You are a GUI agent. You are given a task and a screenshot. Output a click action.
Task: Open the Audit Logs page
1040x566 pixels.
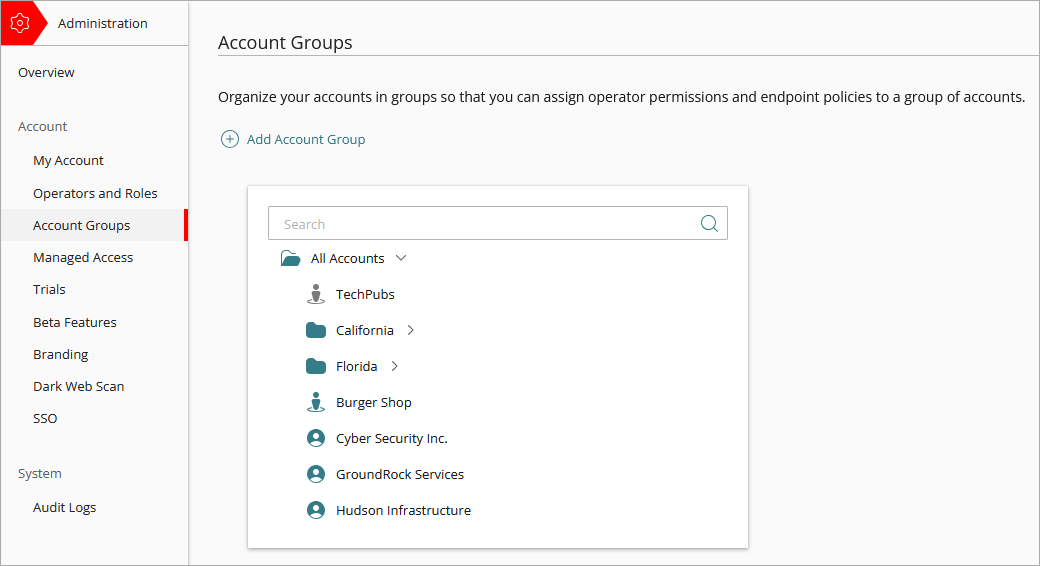(x=65, y=507)
